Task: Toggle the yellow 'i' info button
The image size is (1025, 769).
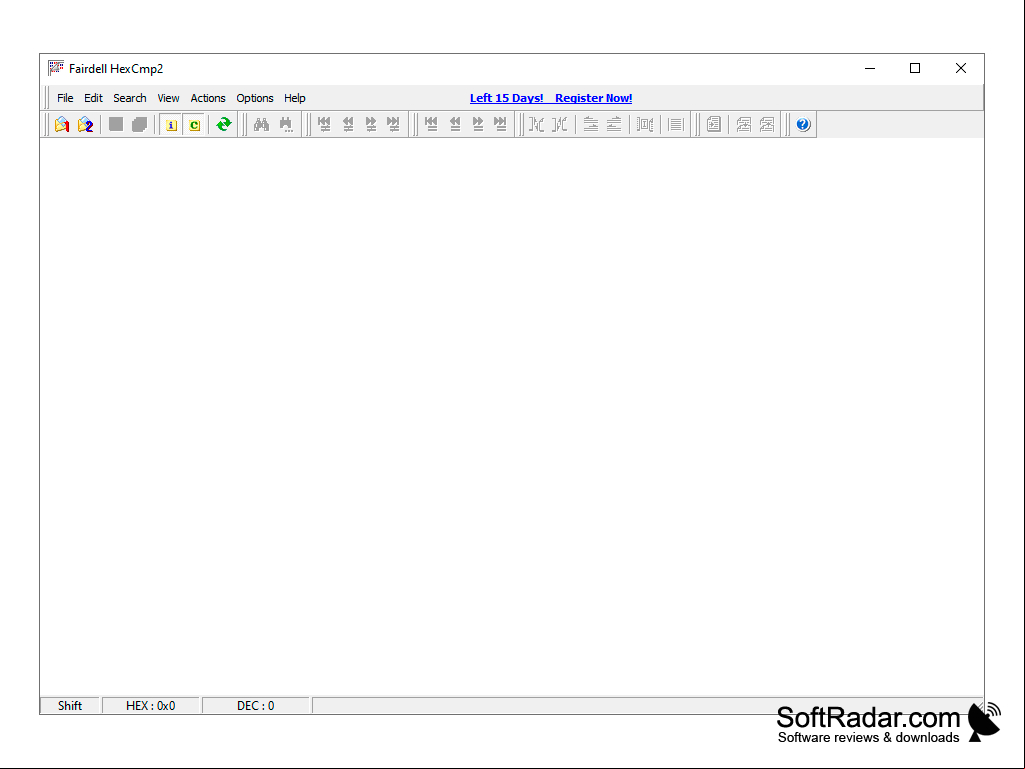Action: [x=171, y=124]
